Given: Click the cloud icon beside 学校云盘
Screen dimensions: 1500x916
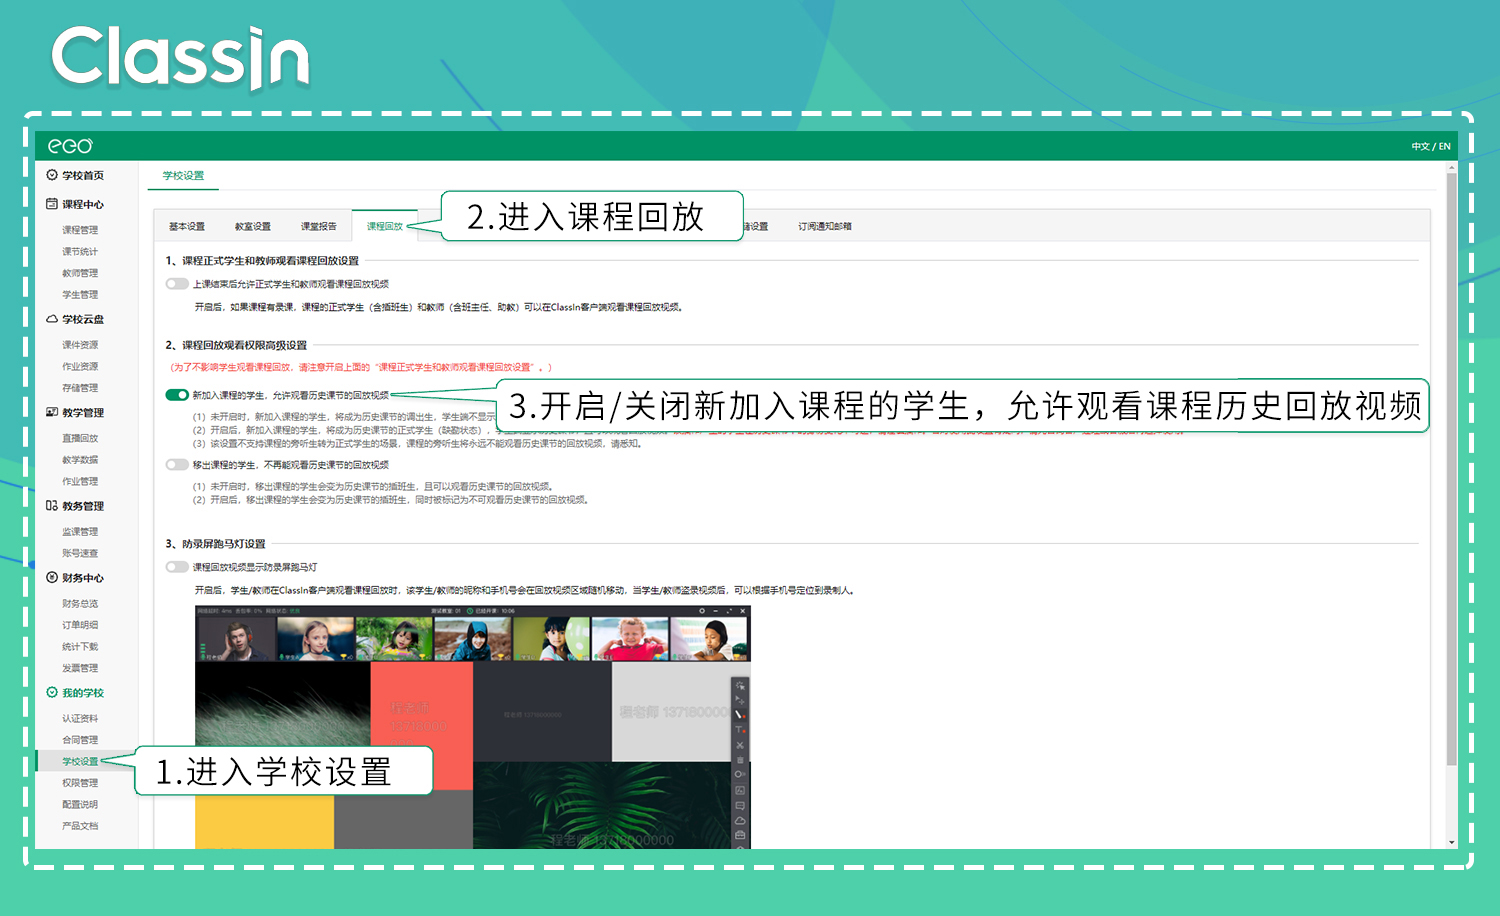Looking at the screenshot, I should (52, 319).
